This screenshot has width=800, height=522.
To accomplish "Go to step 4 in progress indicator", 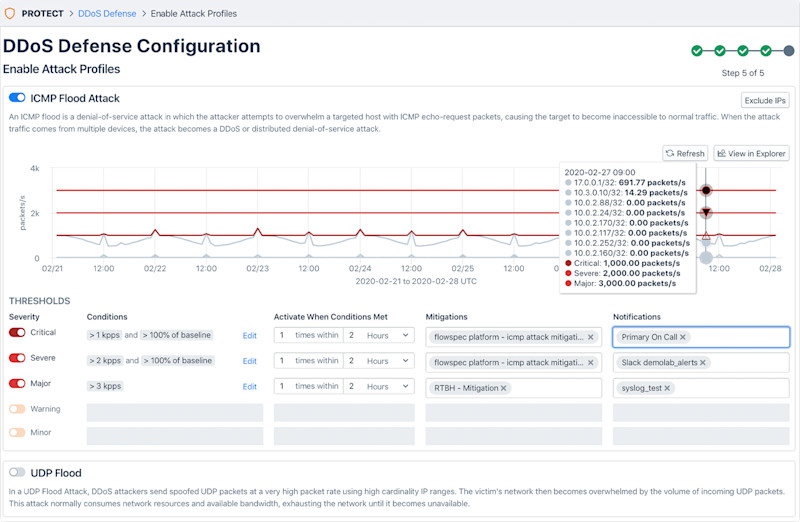I will 766,51.
